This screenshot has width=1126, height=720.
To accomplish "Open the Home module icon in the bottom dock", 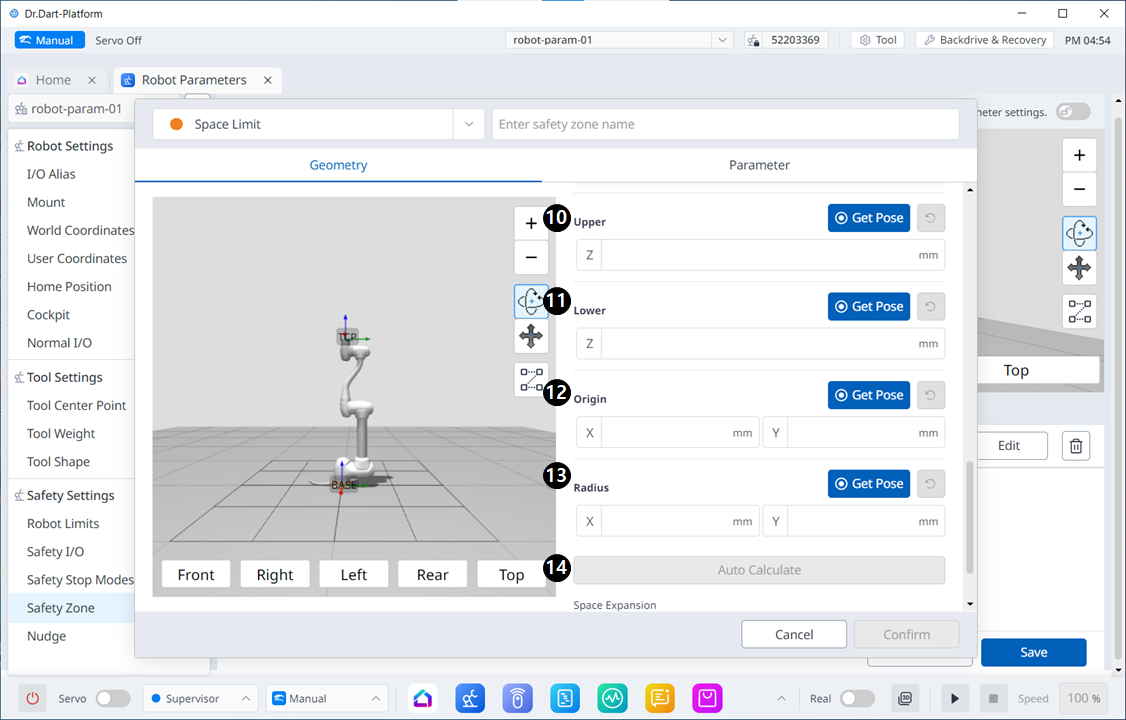I will click(423, 698).
